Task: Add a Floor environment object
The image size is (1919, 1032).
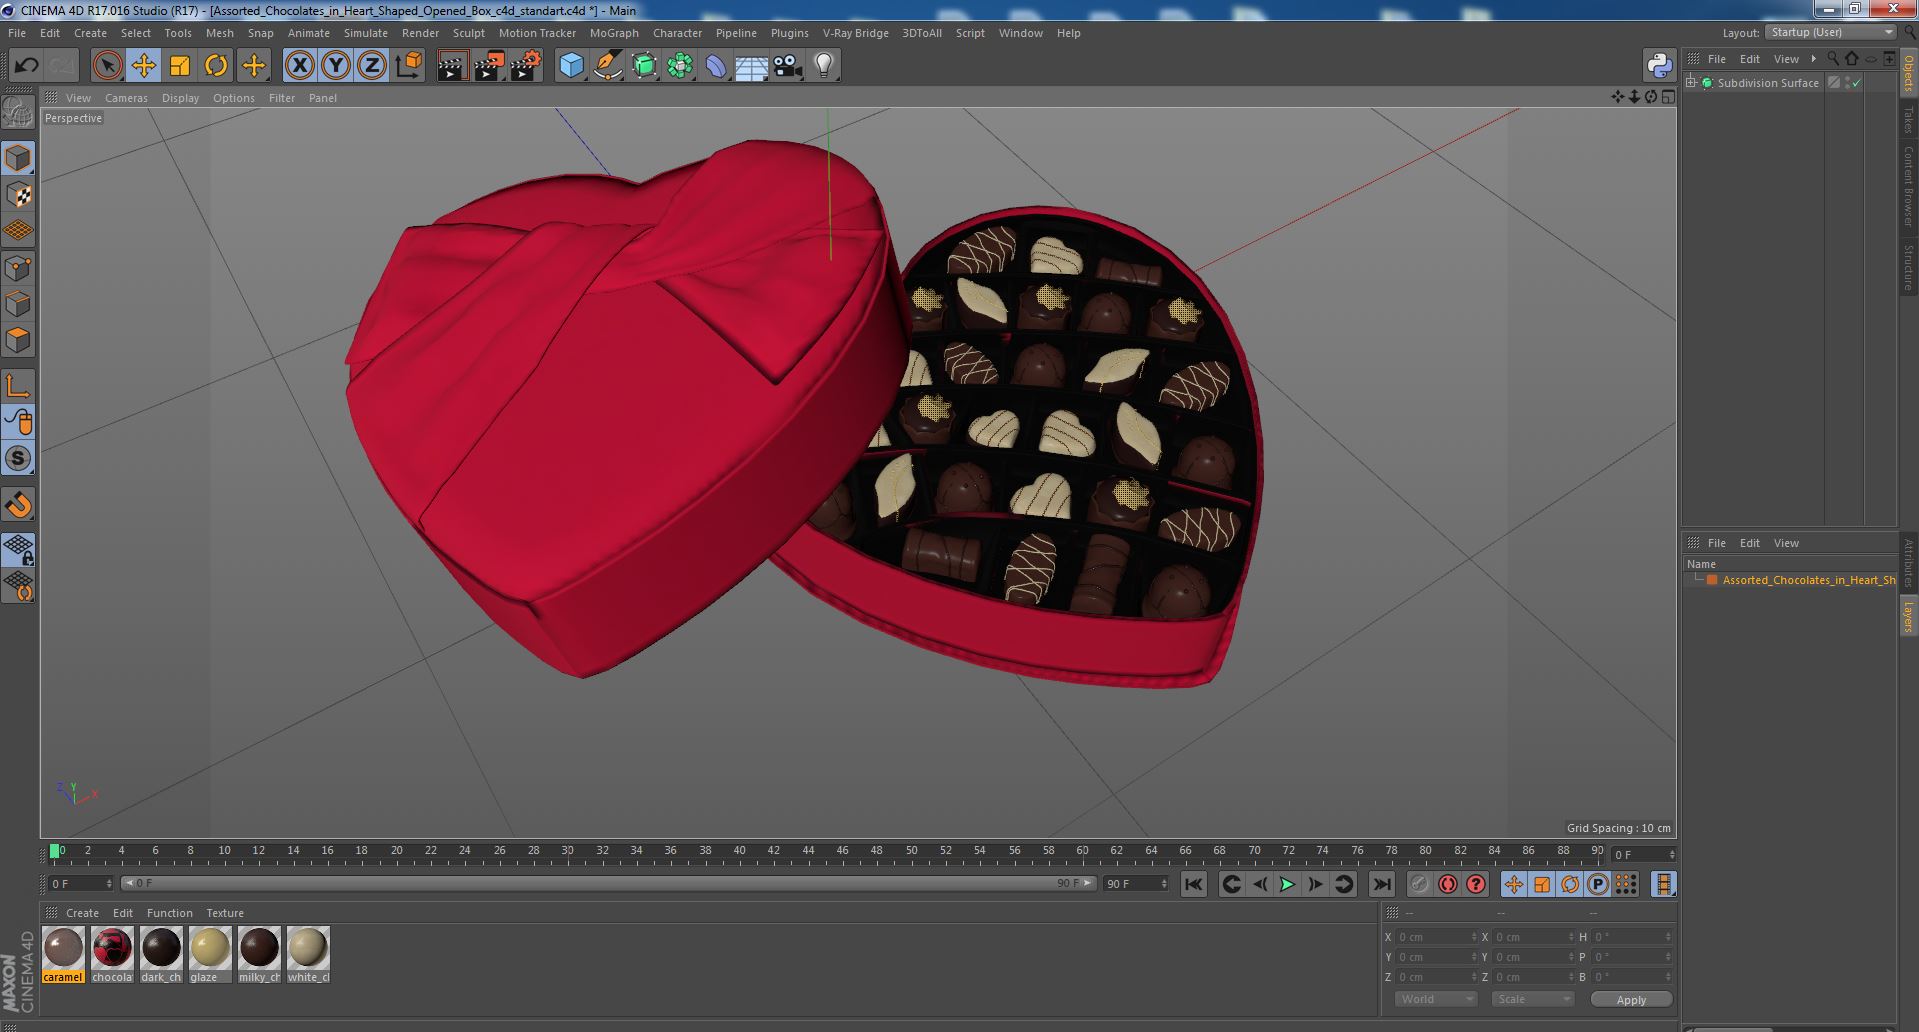Action: [751, 66]
